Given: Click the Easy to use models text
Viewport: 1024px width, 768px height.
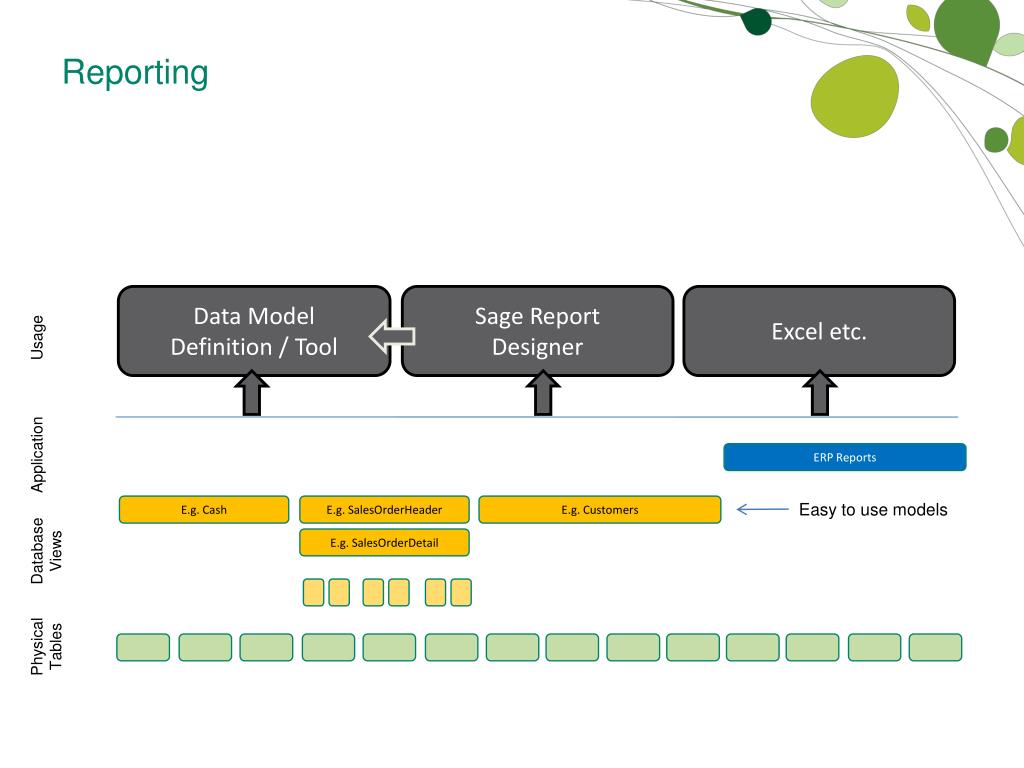Looking at the screenshot, I should (x=873, y=510).
